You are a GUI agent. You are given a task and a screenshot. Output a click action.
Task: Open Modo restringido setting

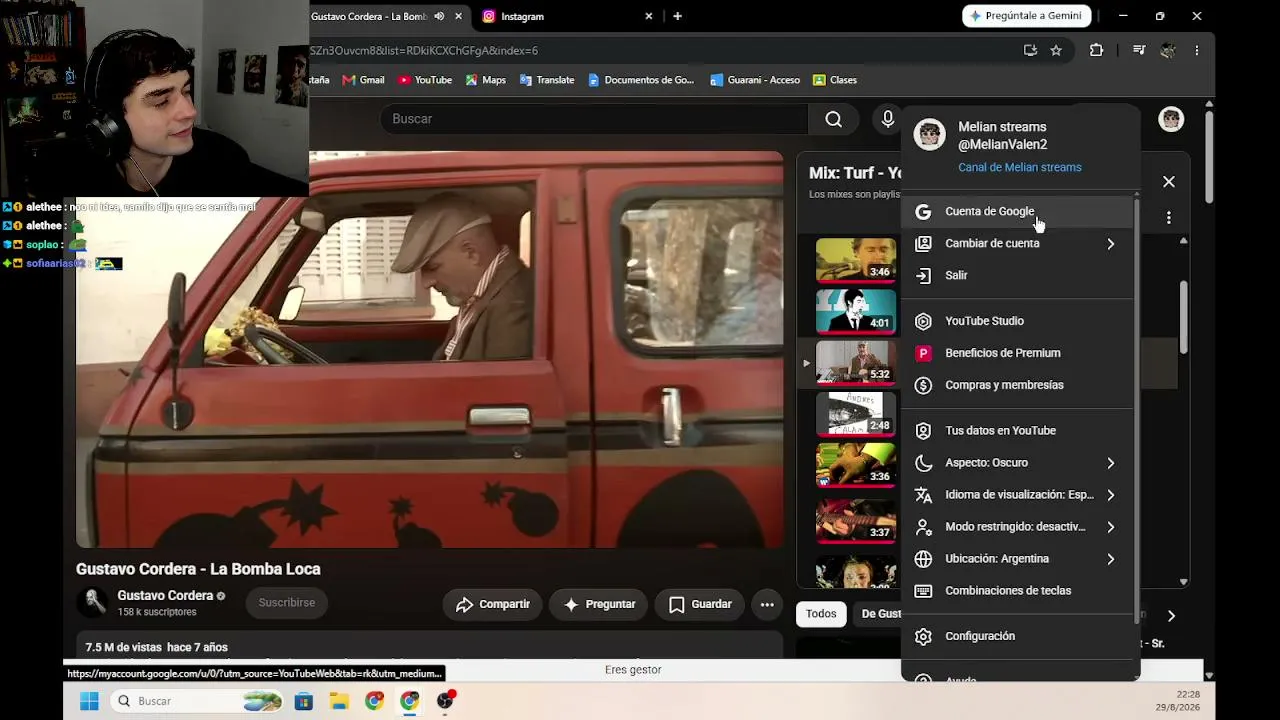pyautogui.click(x=1018, y=527)
